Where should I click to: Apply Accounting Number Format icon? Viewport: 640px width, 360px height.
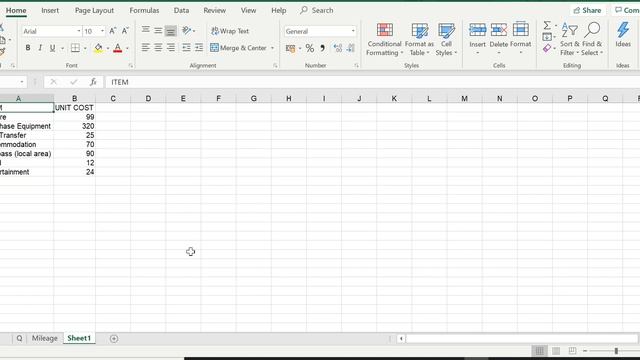[290, 49]
